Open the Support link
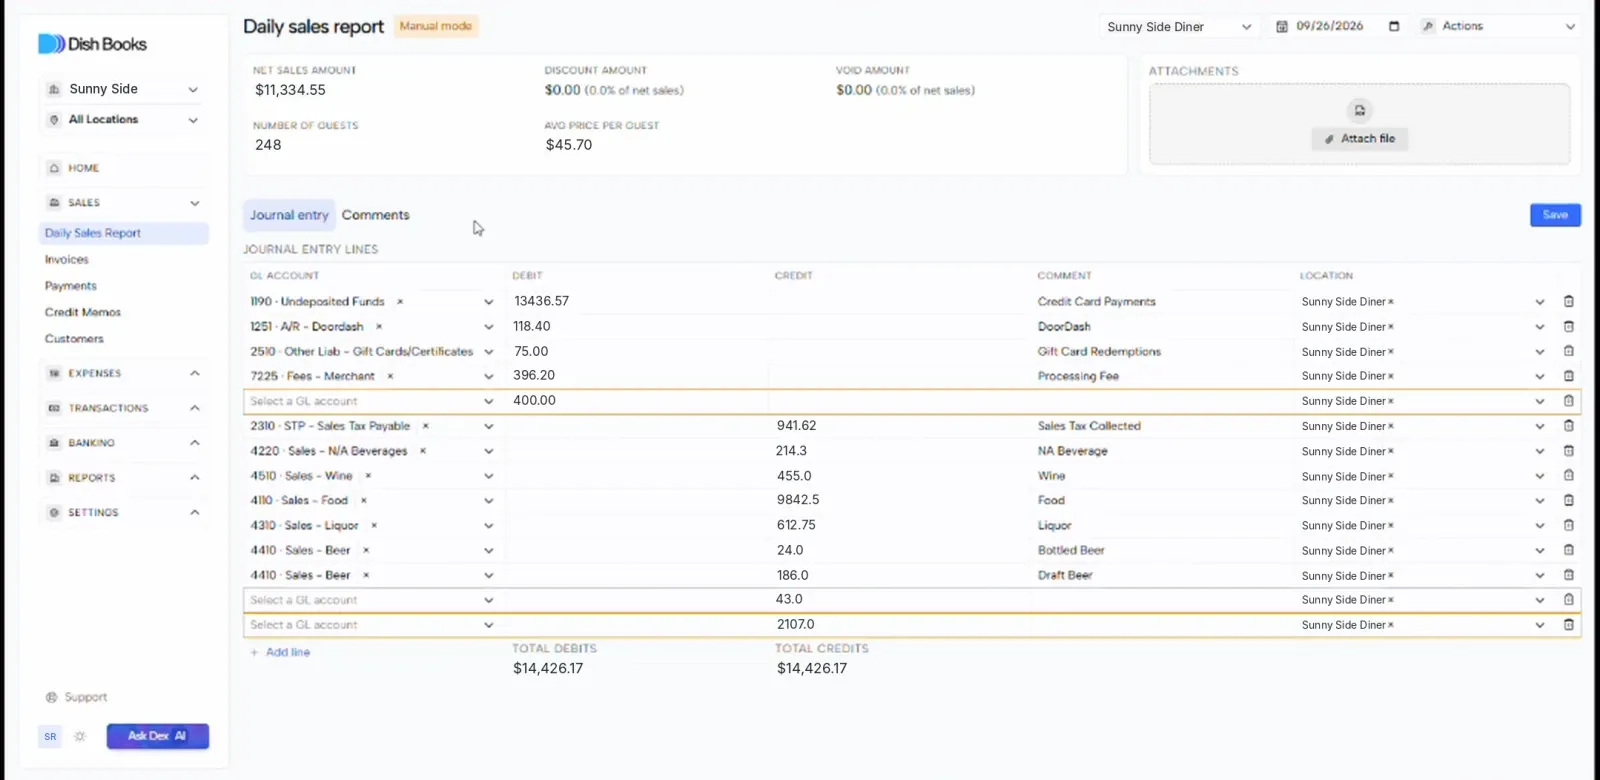The width and height of the screenshot is (1600, 780). pos(77,698)
